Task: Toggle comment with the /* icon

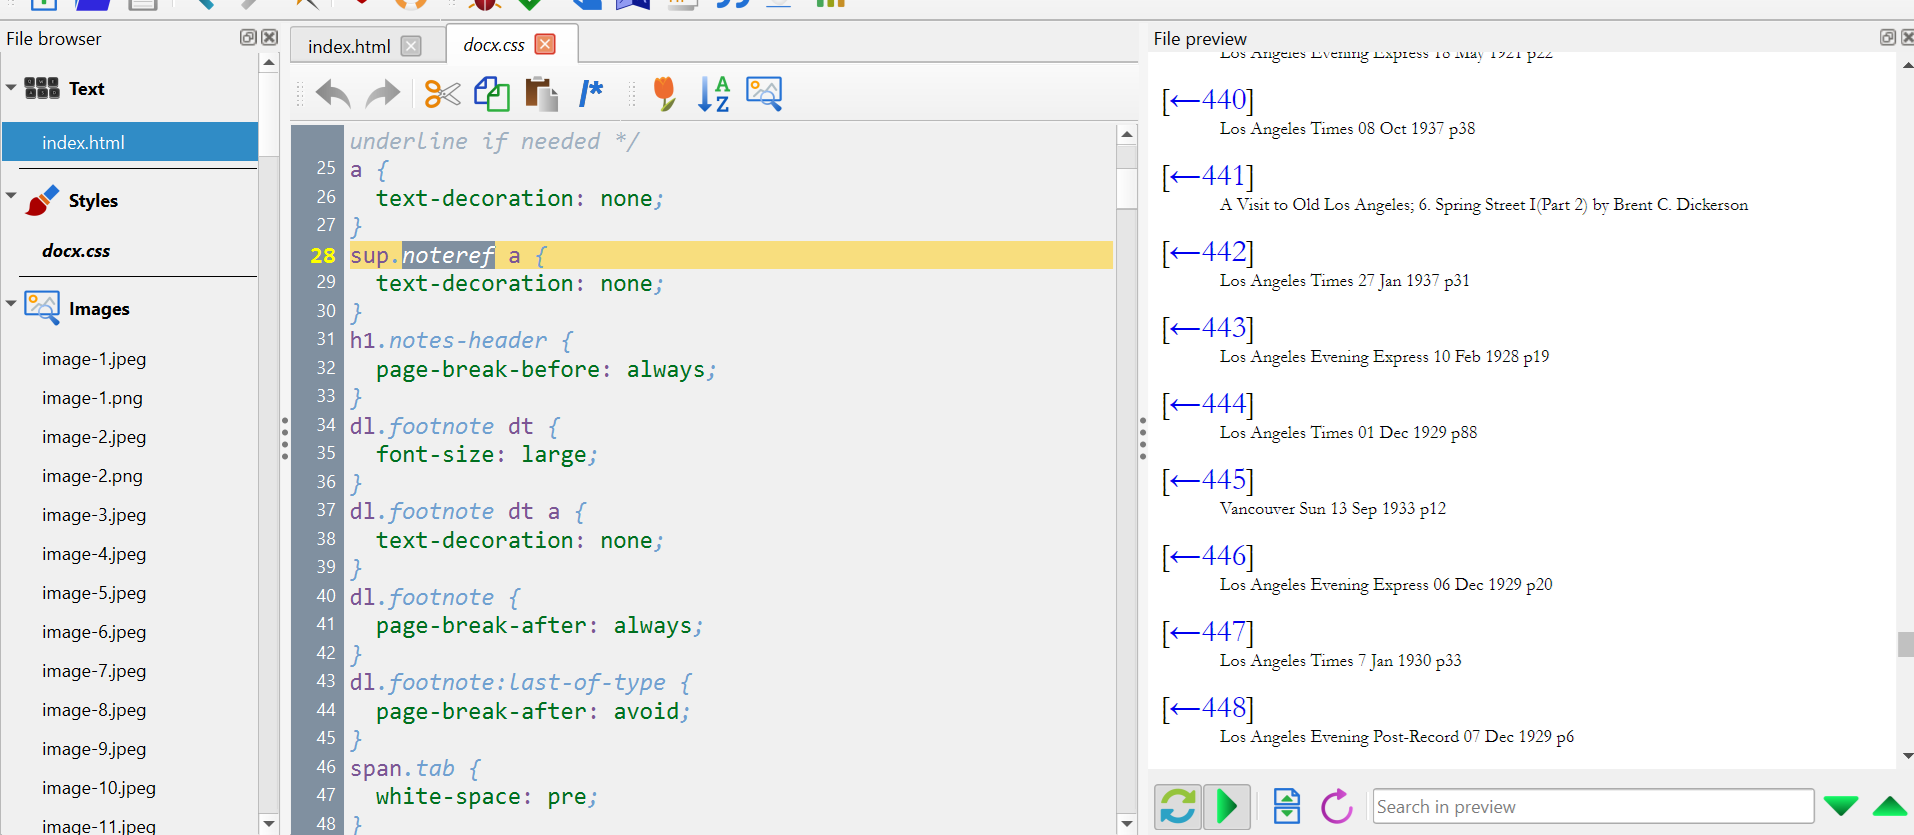Action: (x=591, y=94)
